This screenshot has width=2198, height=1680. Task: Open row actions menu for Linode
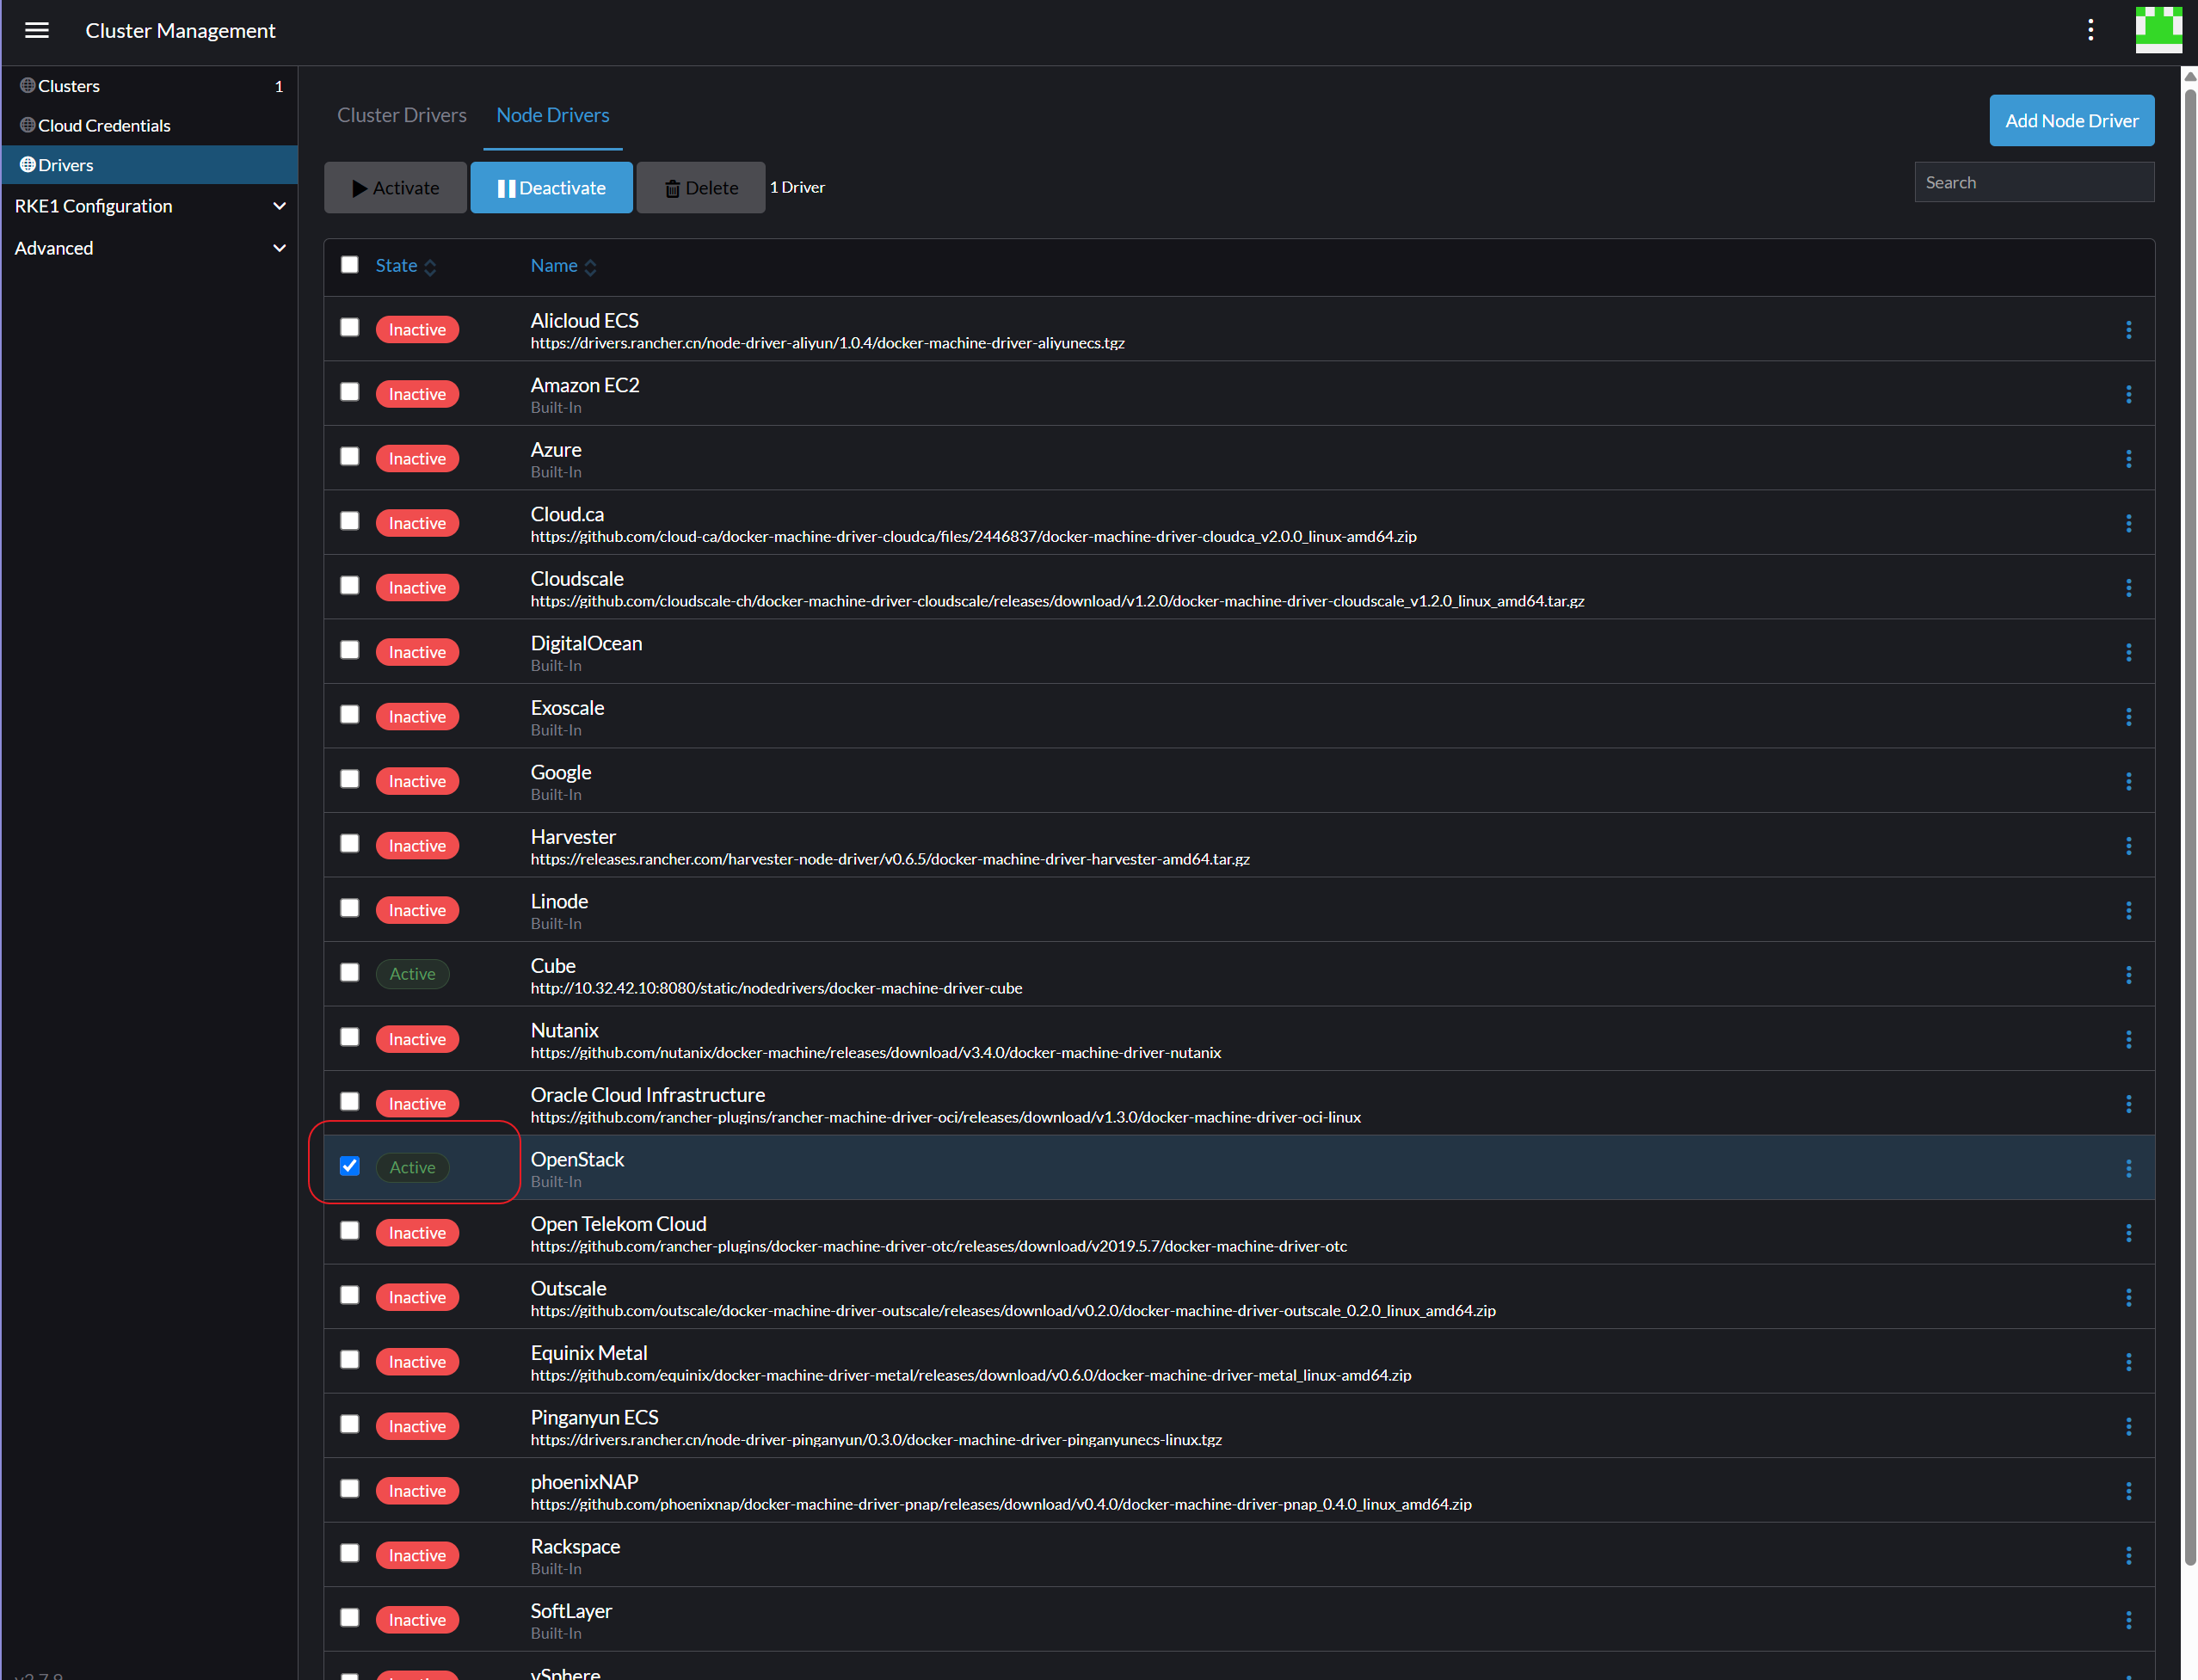click(x=2128, y=910)
